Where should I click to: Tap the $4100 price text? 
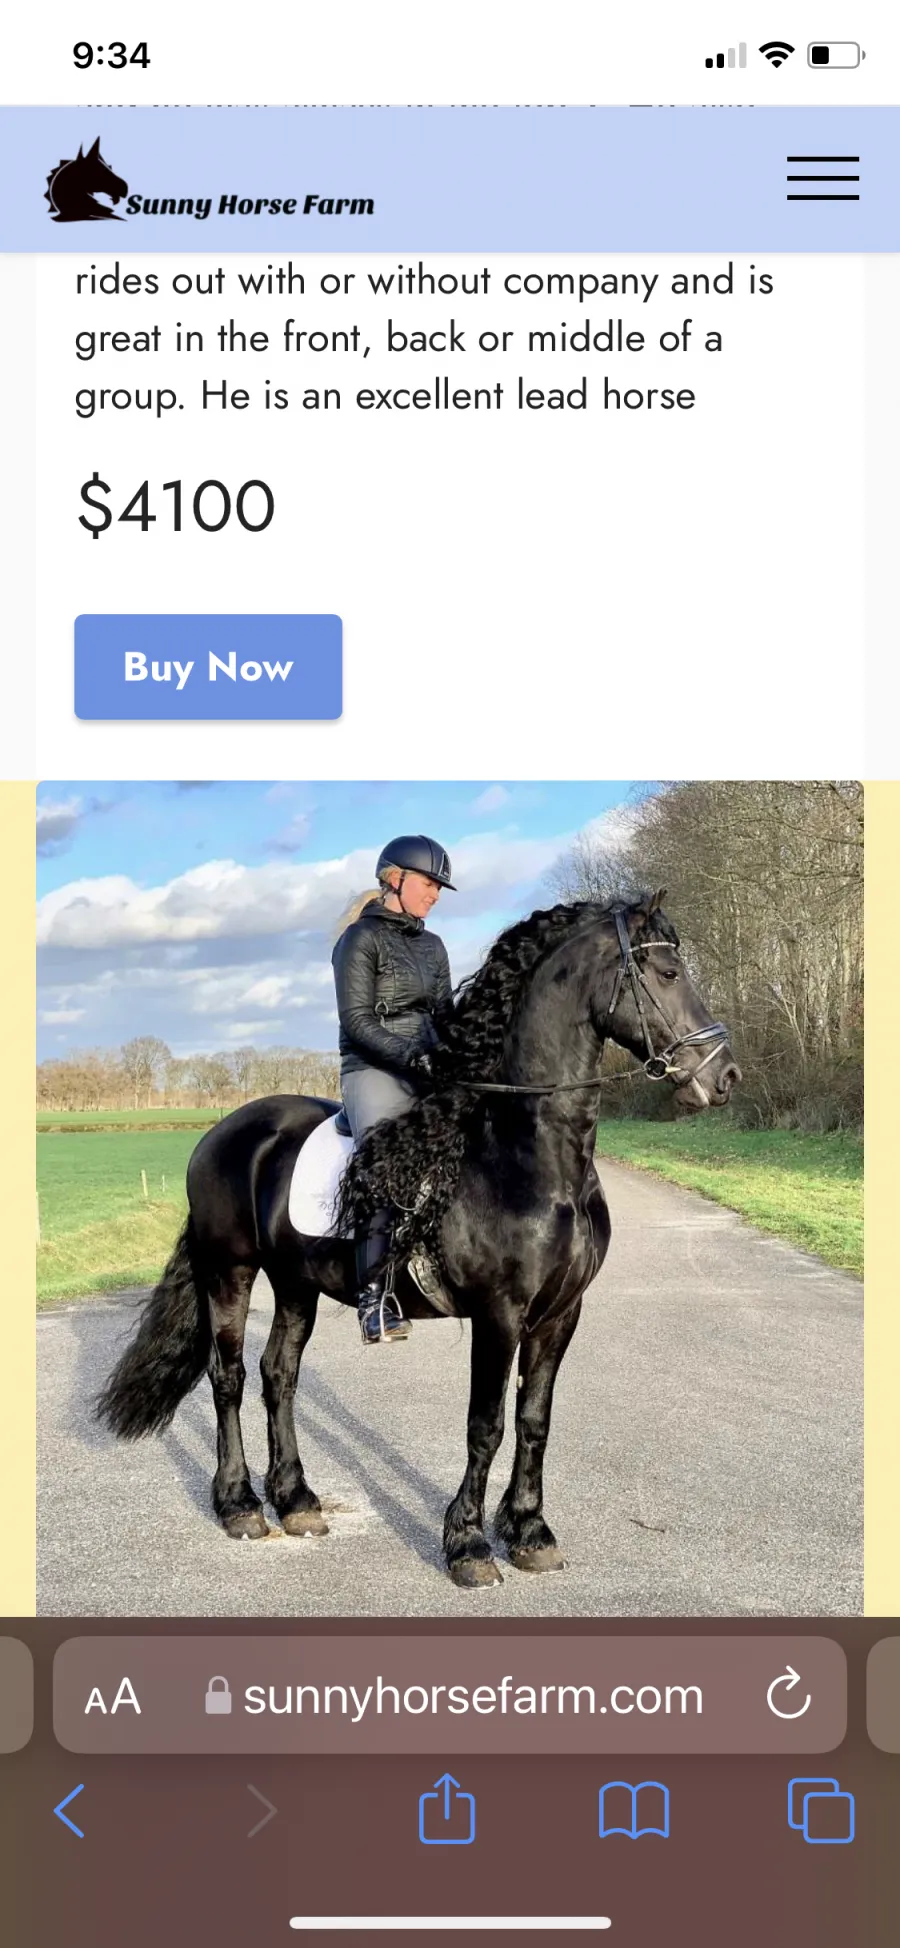176,506
